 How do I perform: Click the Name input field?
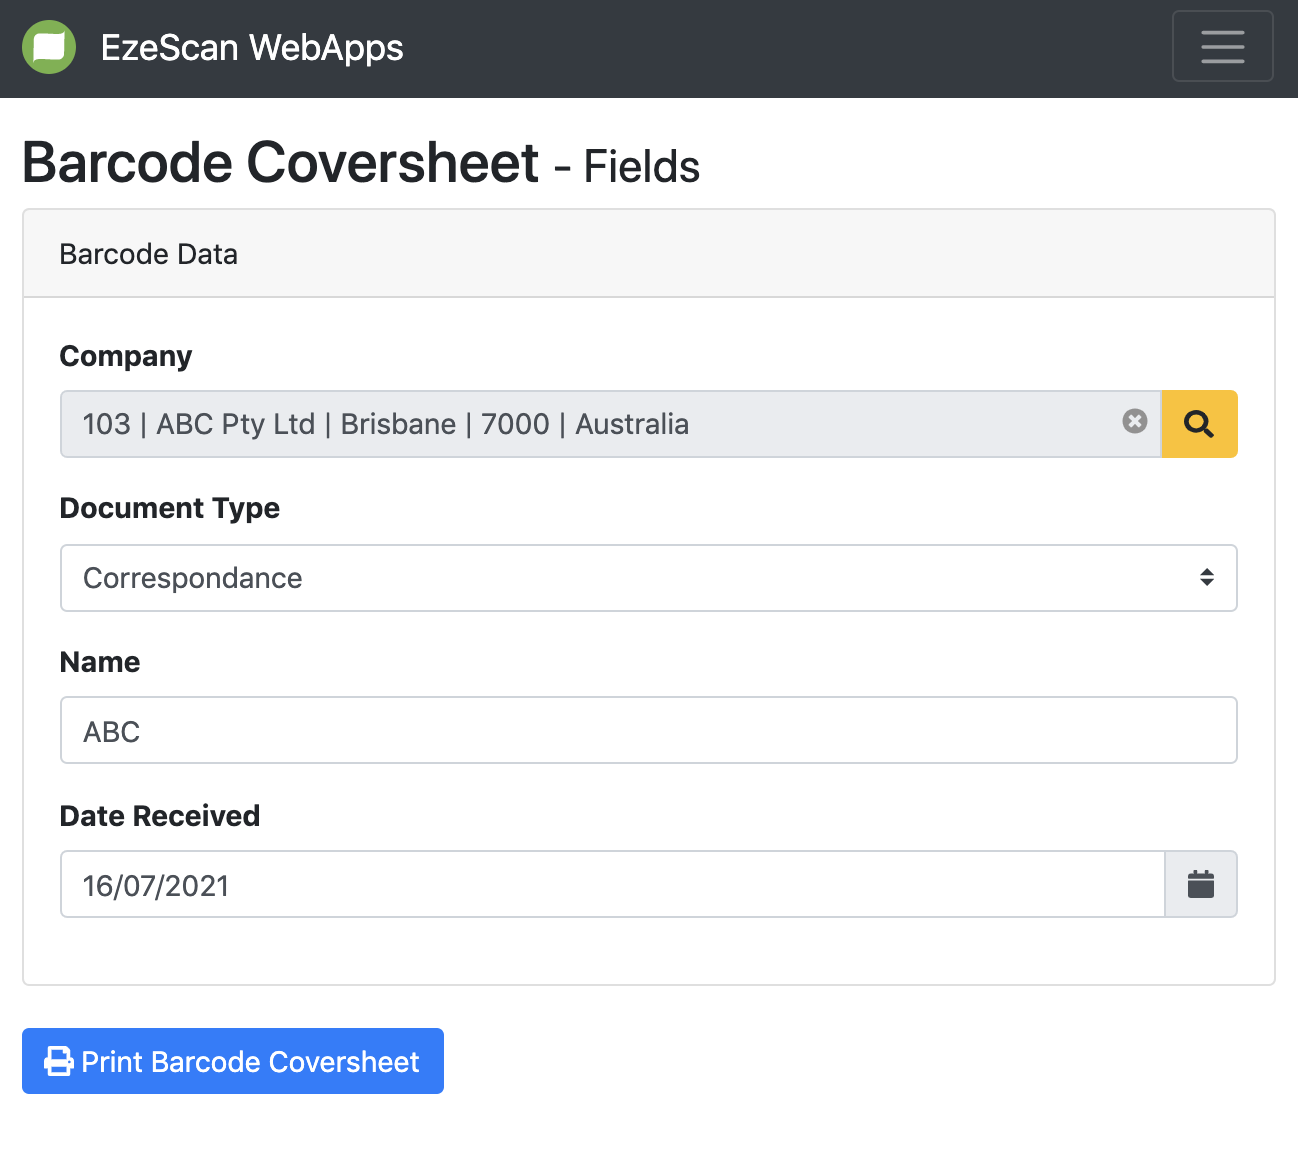click(649, 730)
